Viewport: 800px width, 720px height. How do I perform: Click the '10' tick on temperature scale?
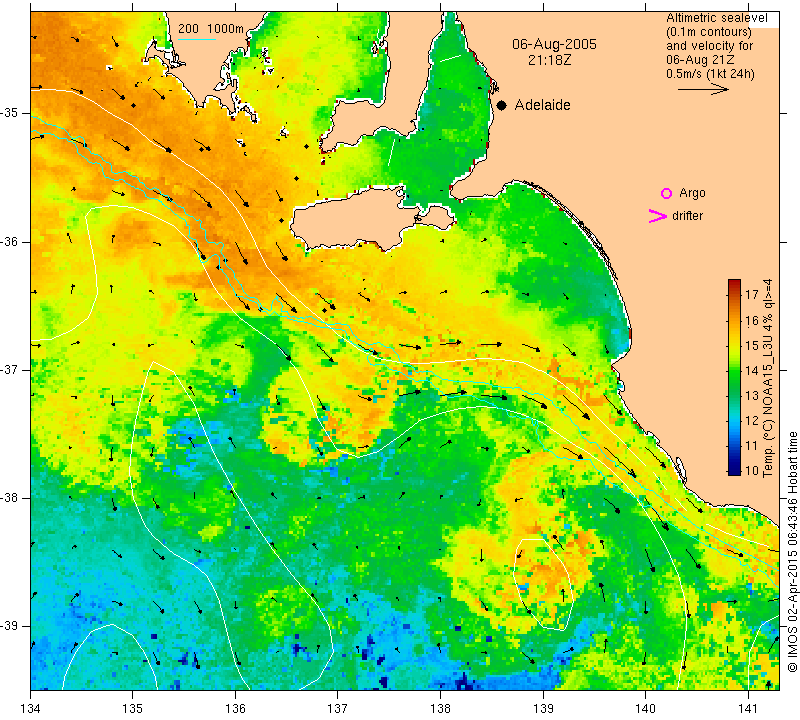coord(751,470)
